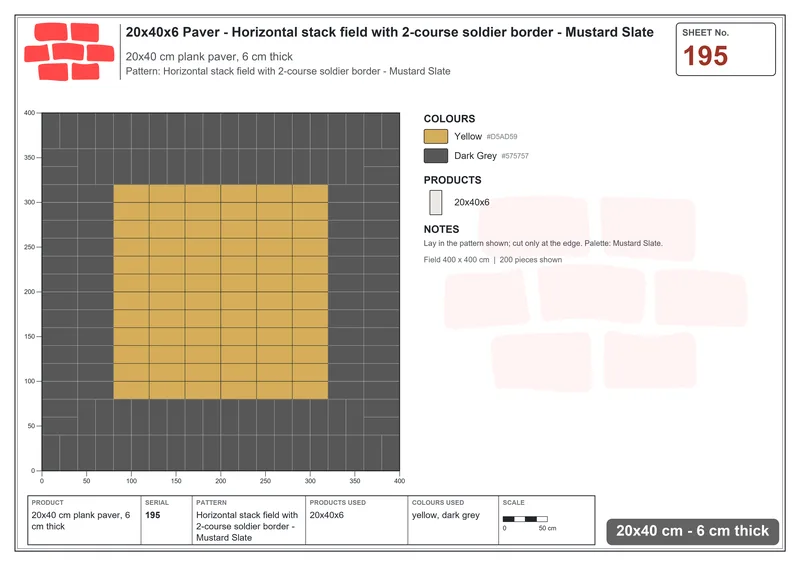Click the PRODUCTS heading
Screen dimensions: 800x566
pos(452,180)
